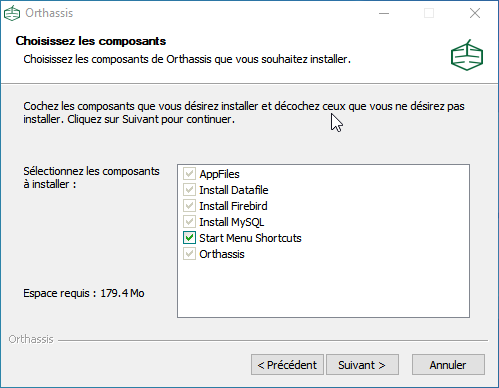
Task: Toggle the Install Datafile checkbox
Action: click(x=189, y=190)
